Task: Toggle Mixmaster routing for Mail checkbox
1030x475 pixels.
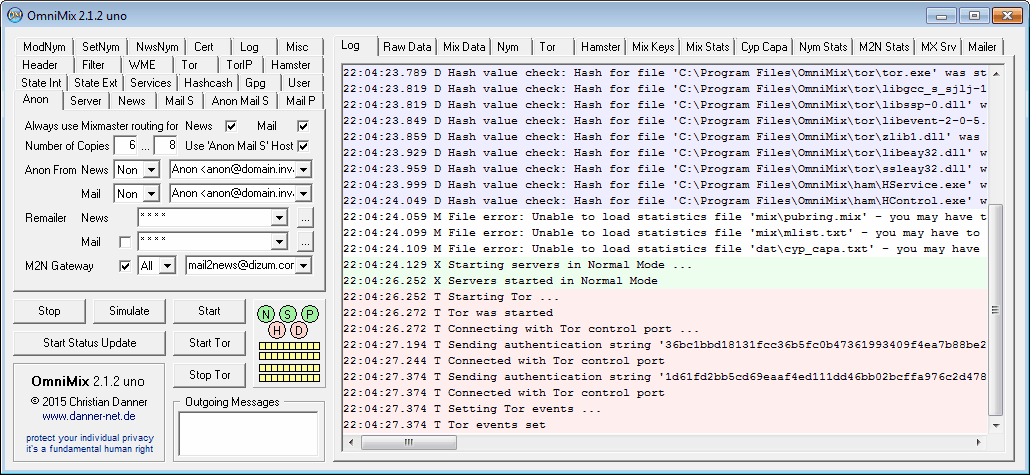Action: tap(303, 125)
